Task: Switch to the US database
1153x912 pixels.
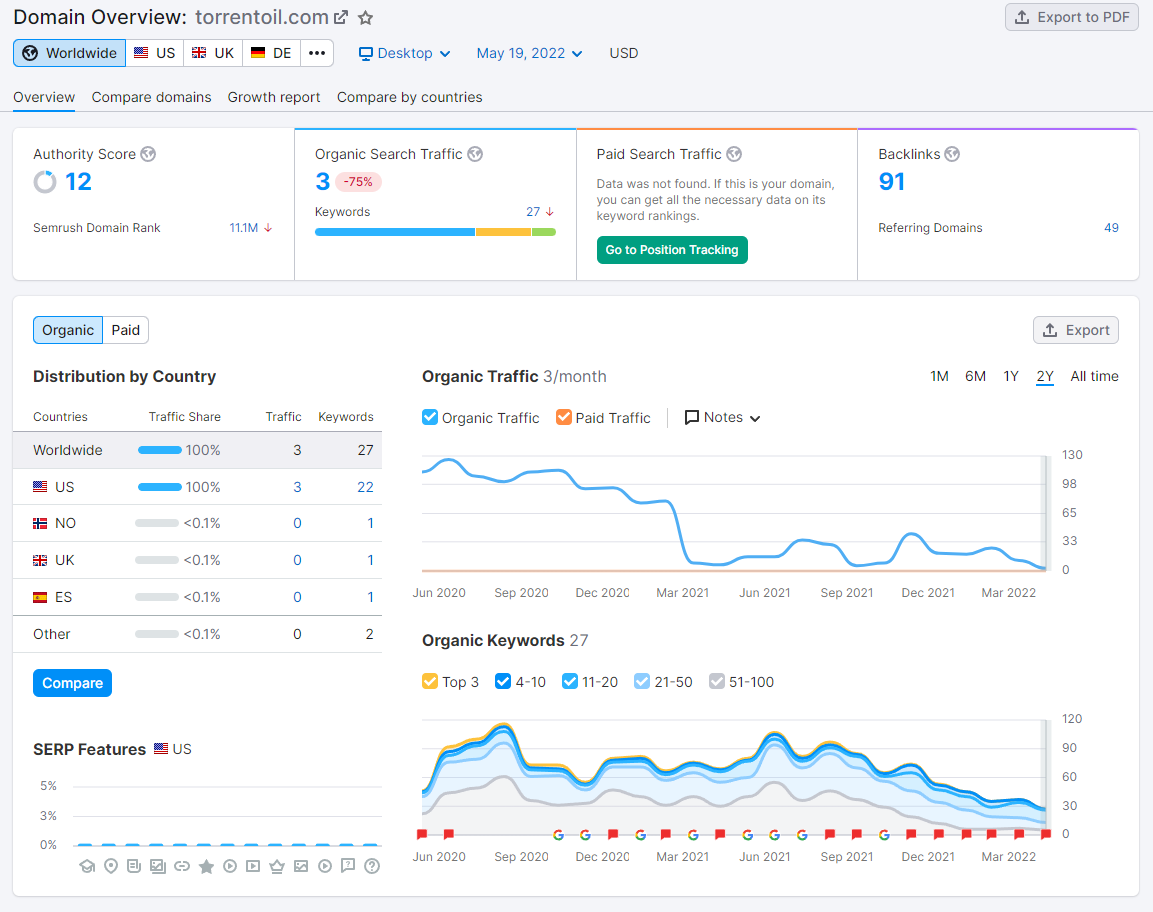Action: point(155,53)
